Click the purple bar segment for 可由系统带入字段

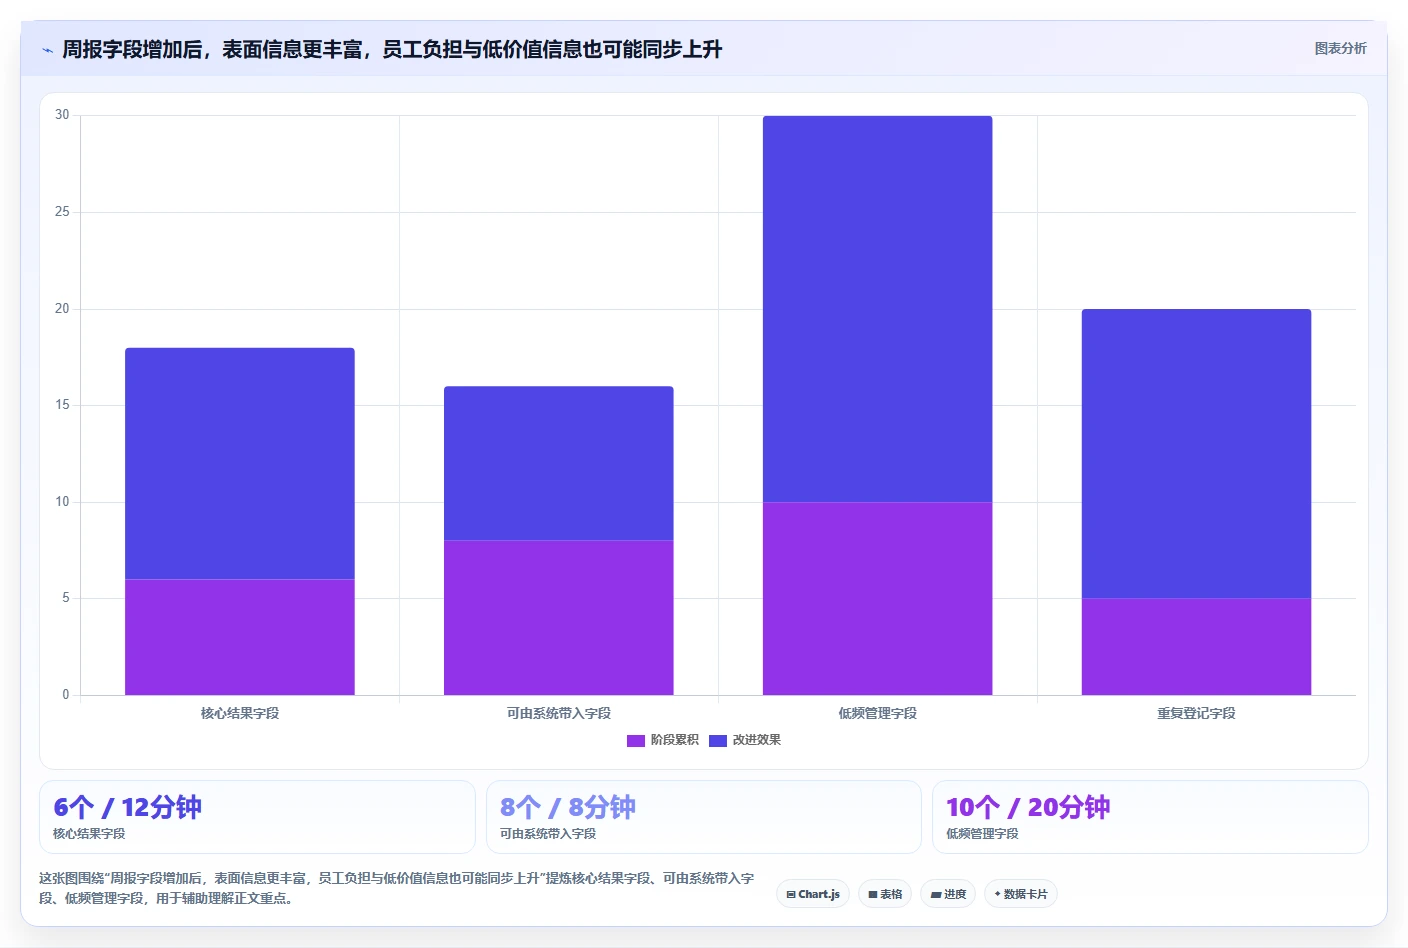(559, 618)
